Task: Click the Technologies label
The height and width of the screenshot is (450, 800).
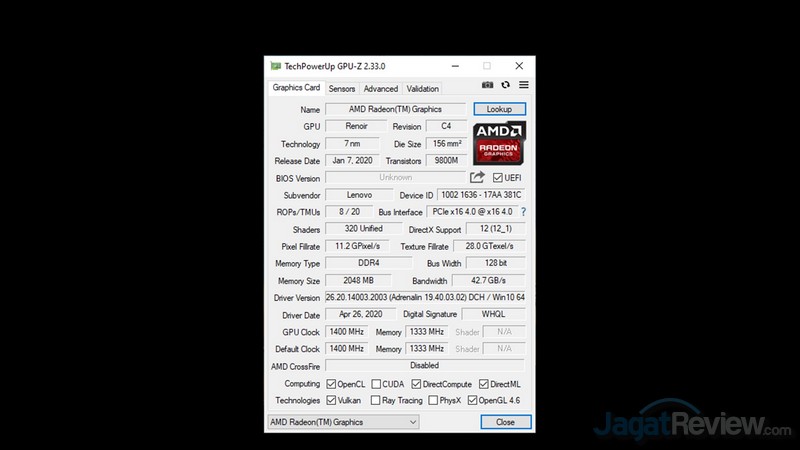Action: click(x=297, y=401)
